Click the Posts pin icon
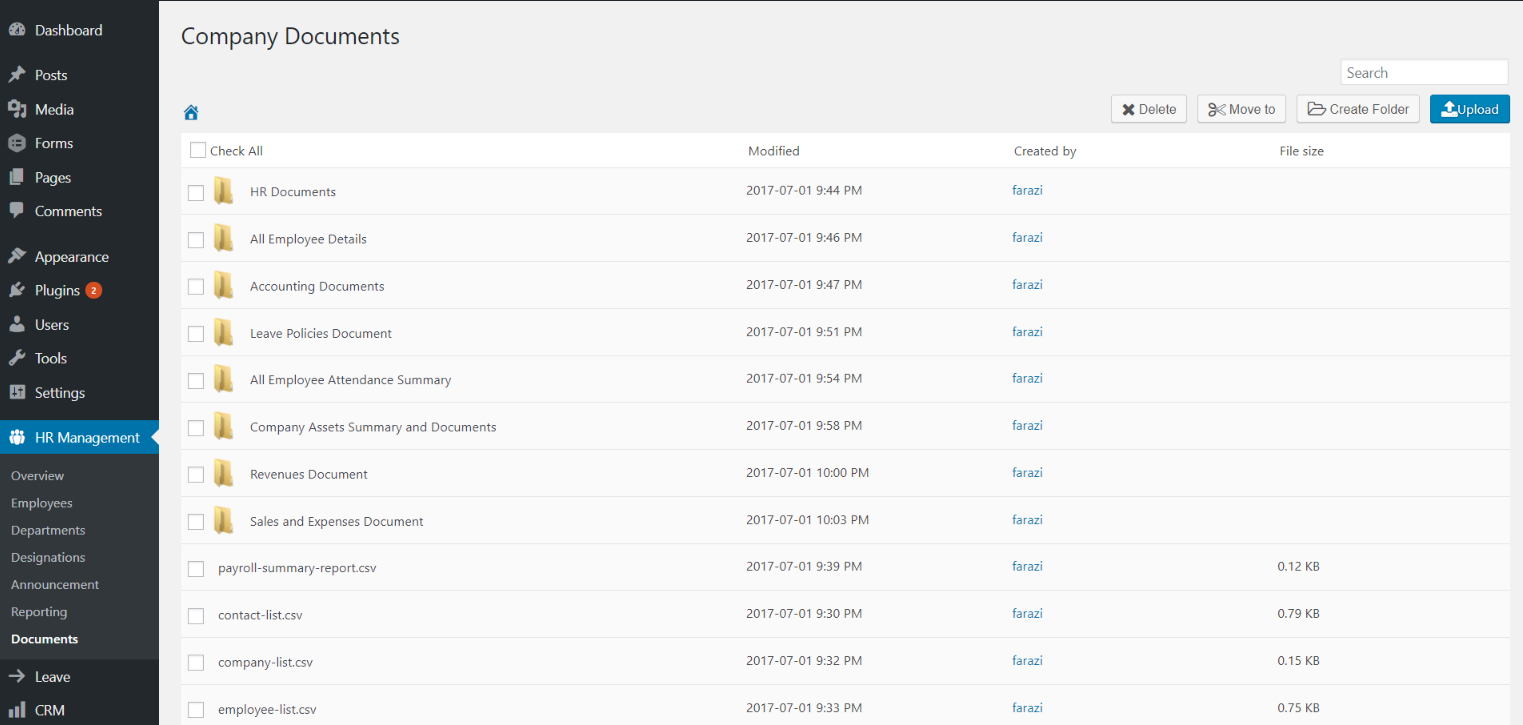The width and height of the screenshot is (1523, 725). [x=17, y=75]
